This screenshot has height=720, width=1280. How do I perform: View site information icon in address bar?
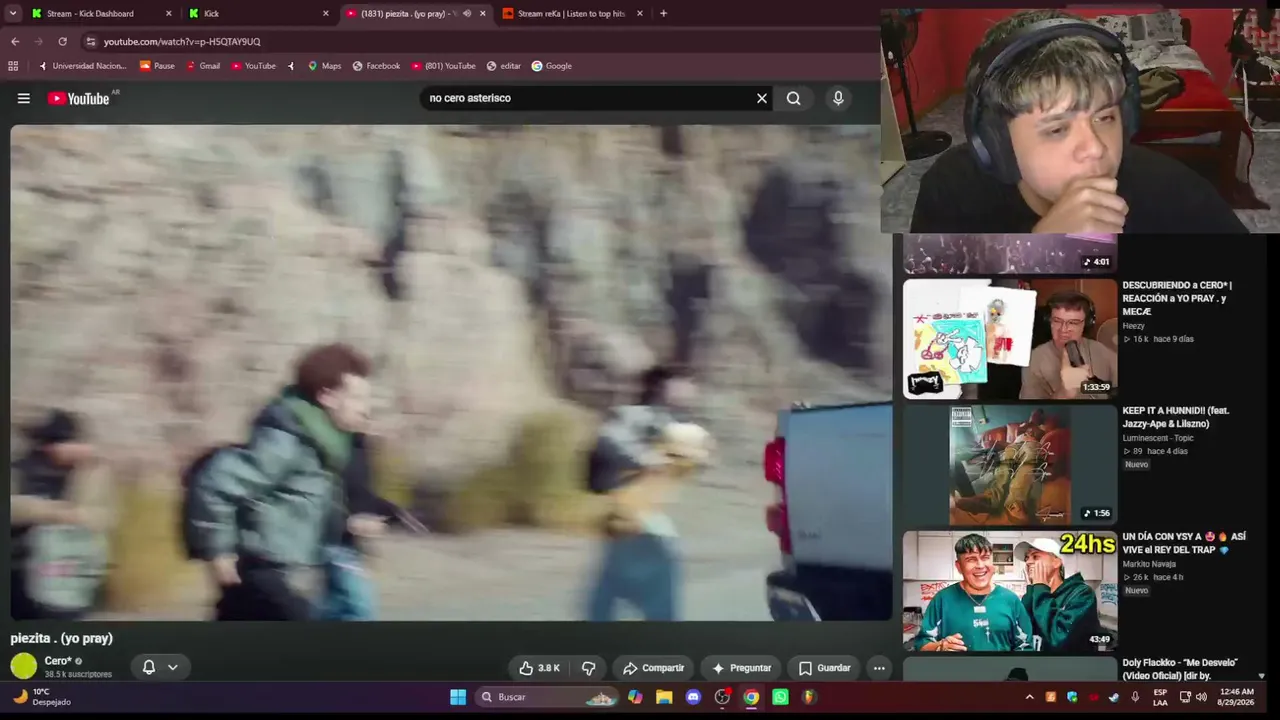pos(91,41)
